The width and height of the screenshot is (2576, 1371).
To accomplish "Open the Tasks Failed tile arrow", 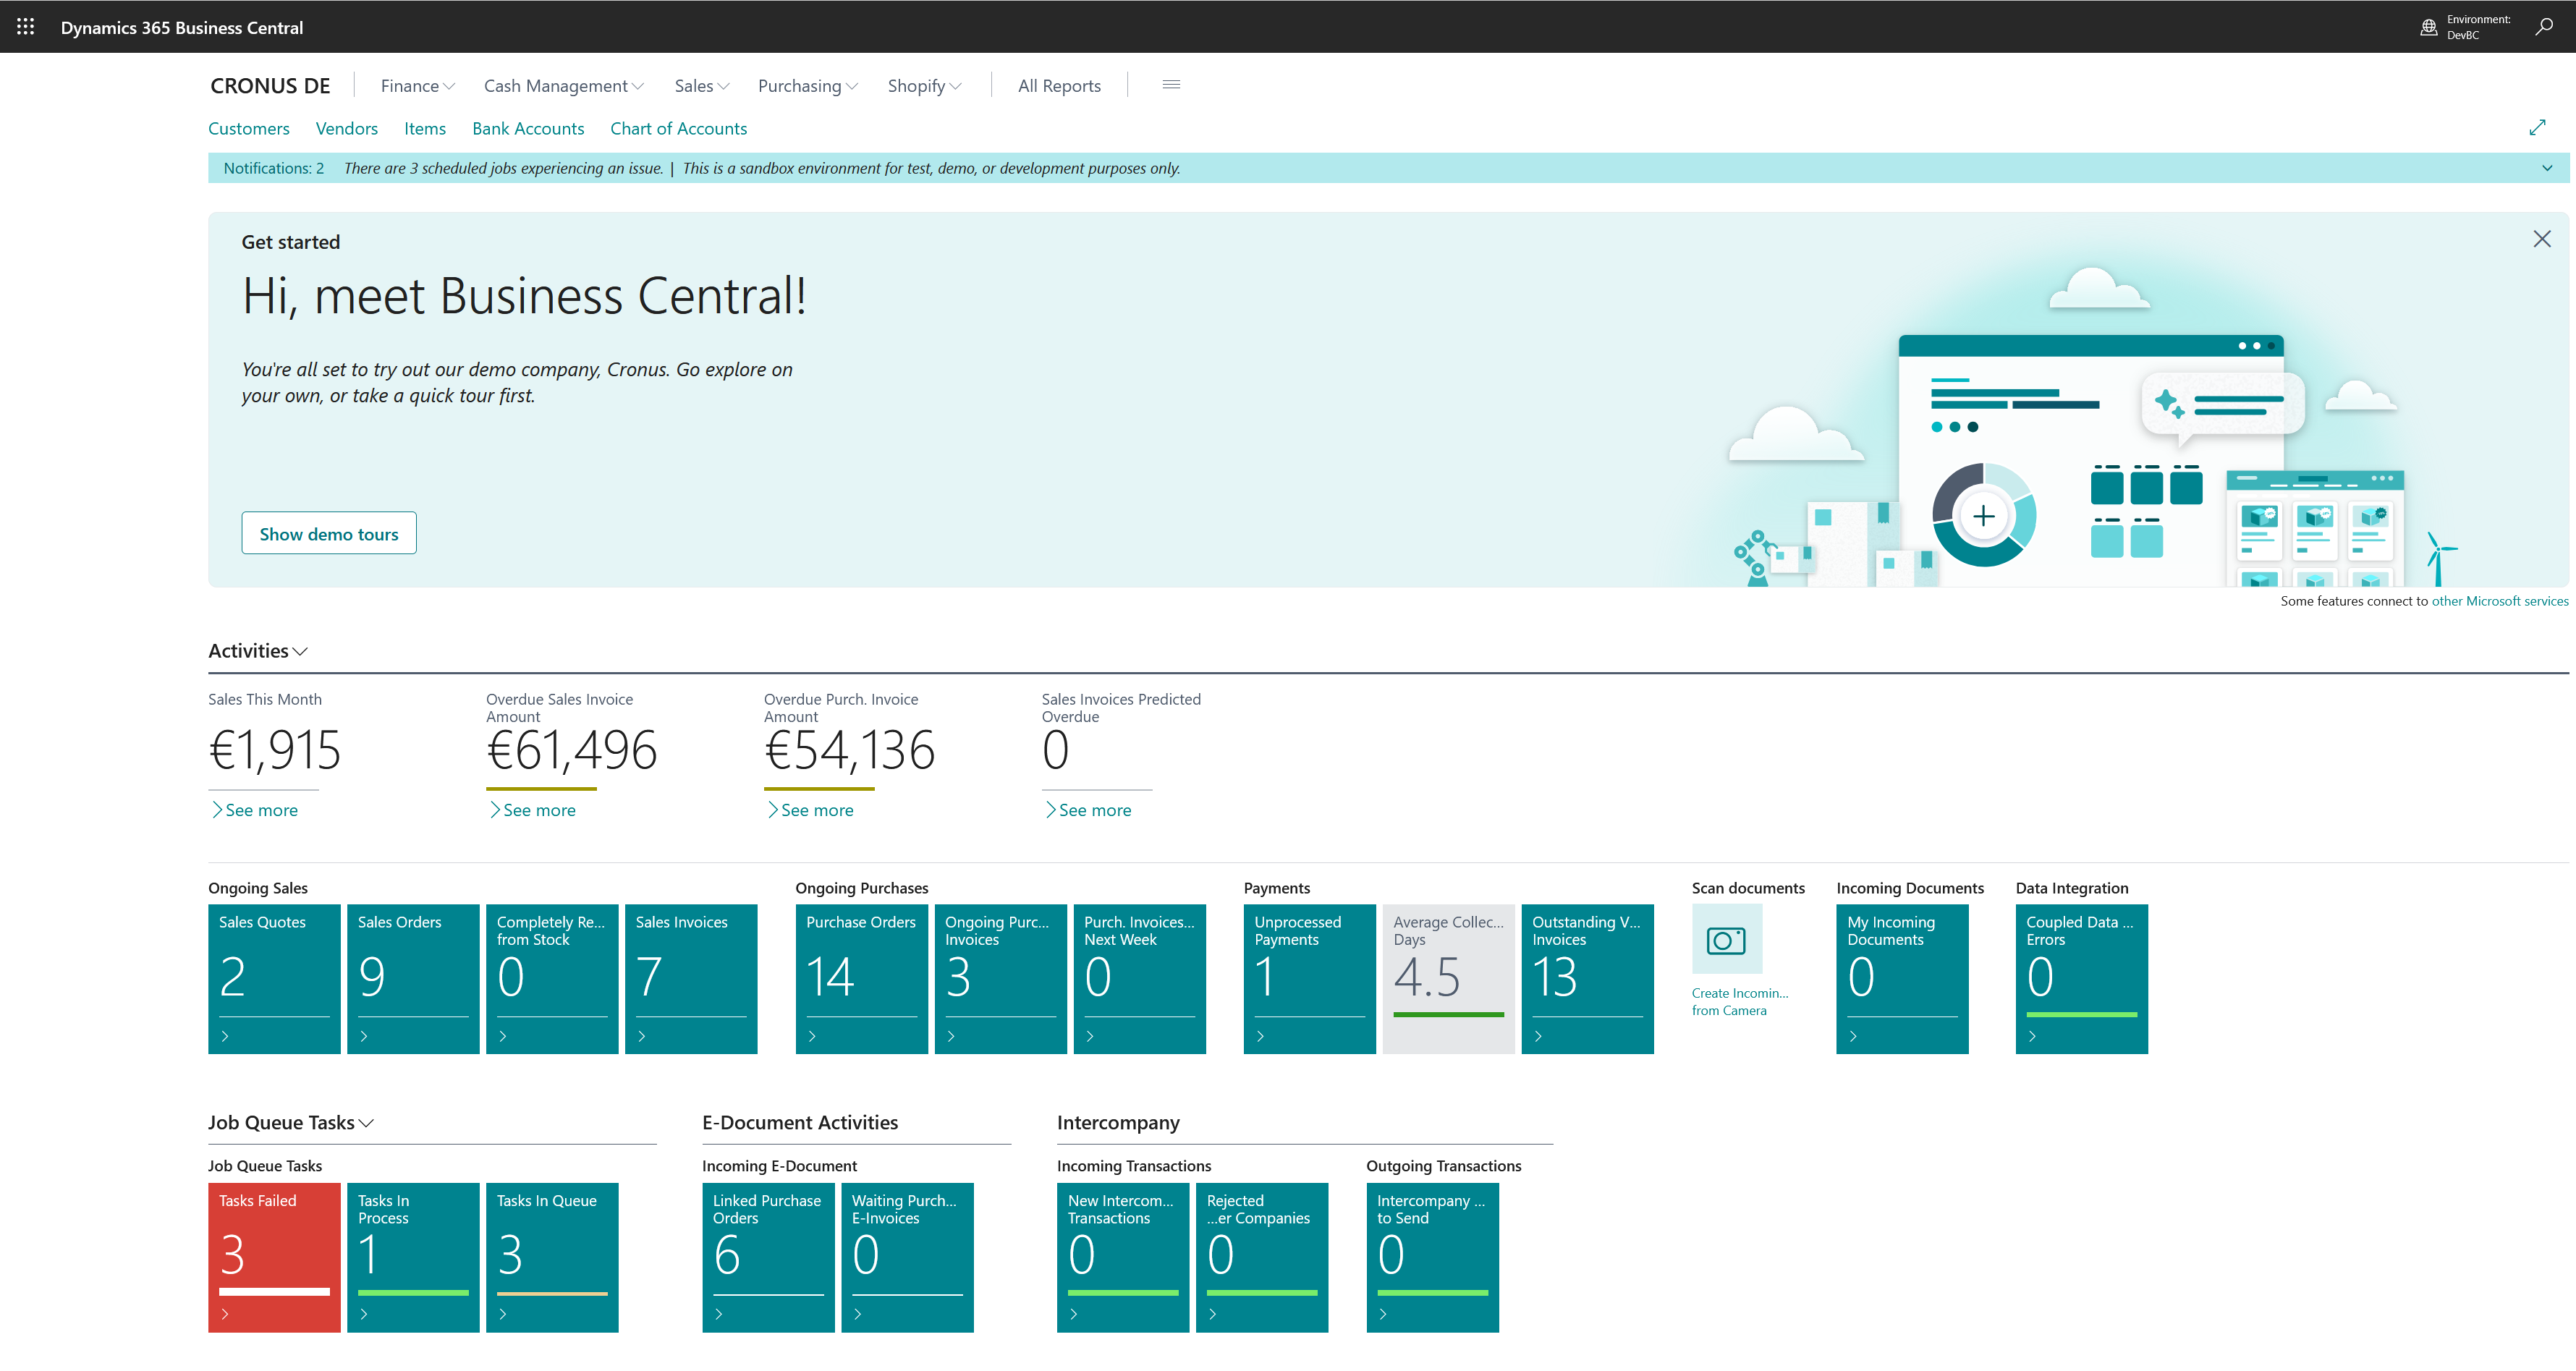I will pos(225,1314).
